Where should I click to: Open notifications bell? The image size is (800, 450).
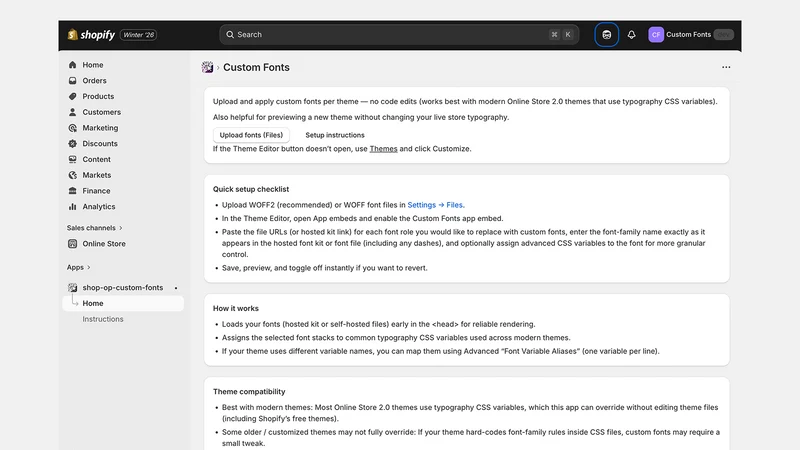pyautogui.click(x=632, y=35)
